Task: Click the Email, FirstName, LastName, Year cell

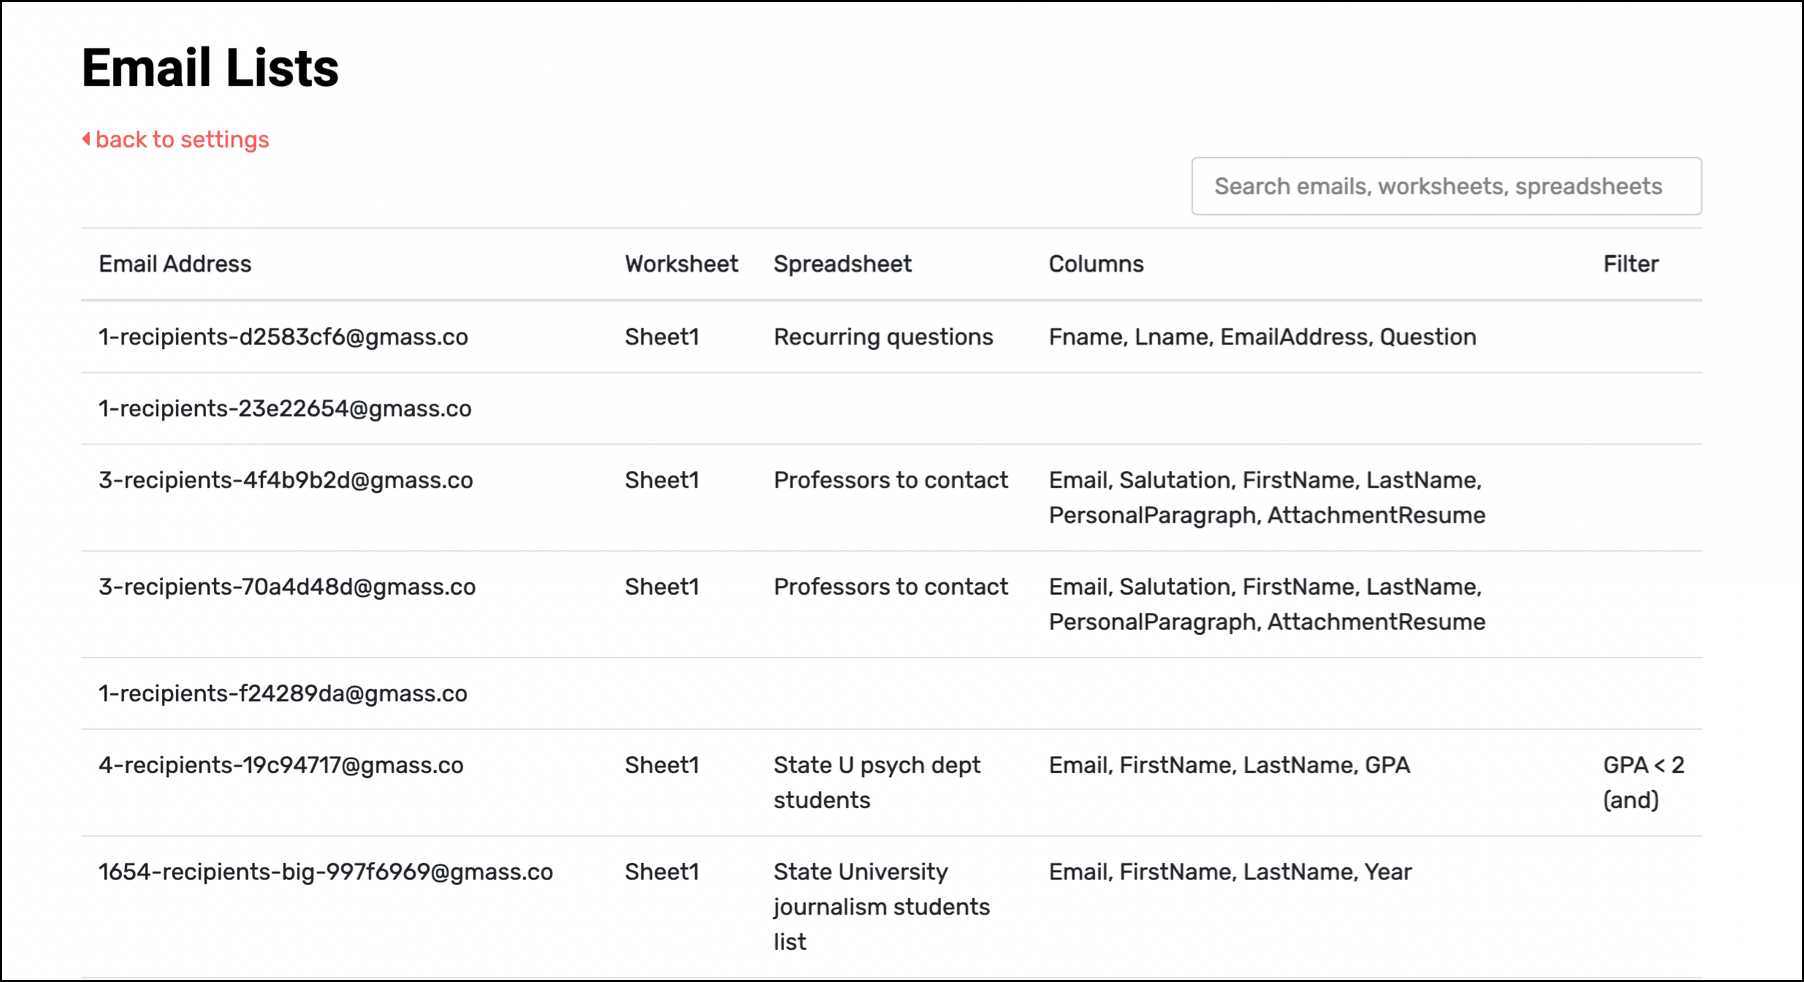Action: [1230, 872]
